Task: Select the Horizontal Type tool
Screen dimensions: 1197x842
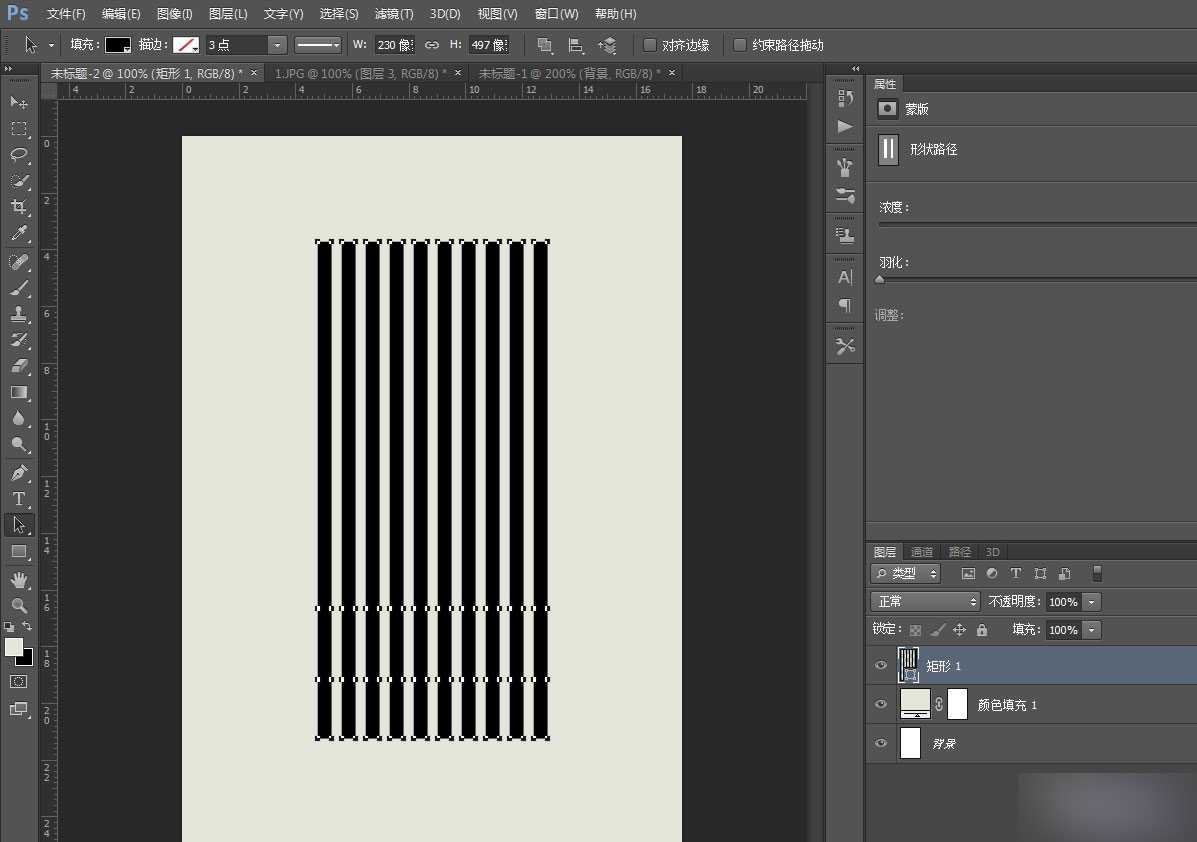Action: pos(19,499)
